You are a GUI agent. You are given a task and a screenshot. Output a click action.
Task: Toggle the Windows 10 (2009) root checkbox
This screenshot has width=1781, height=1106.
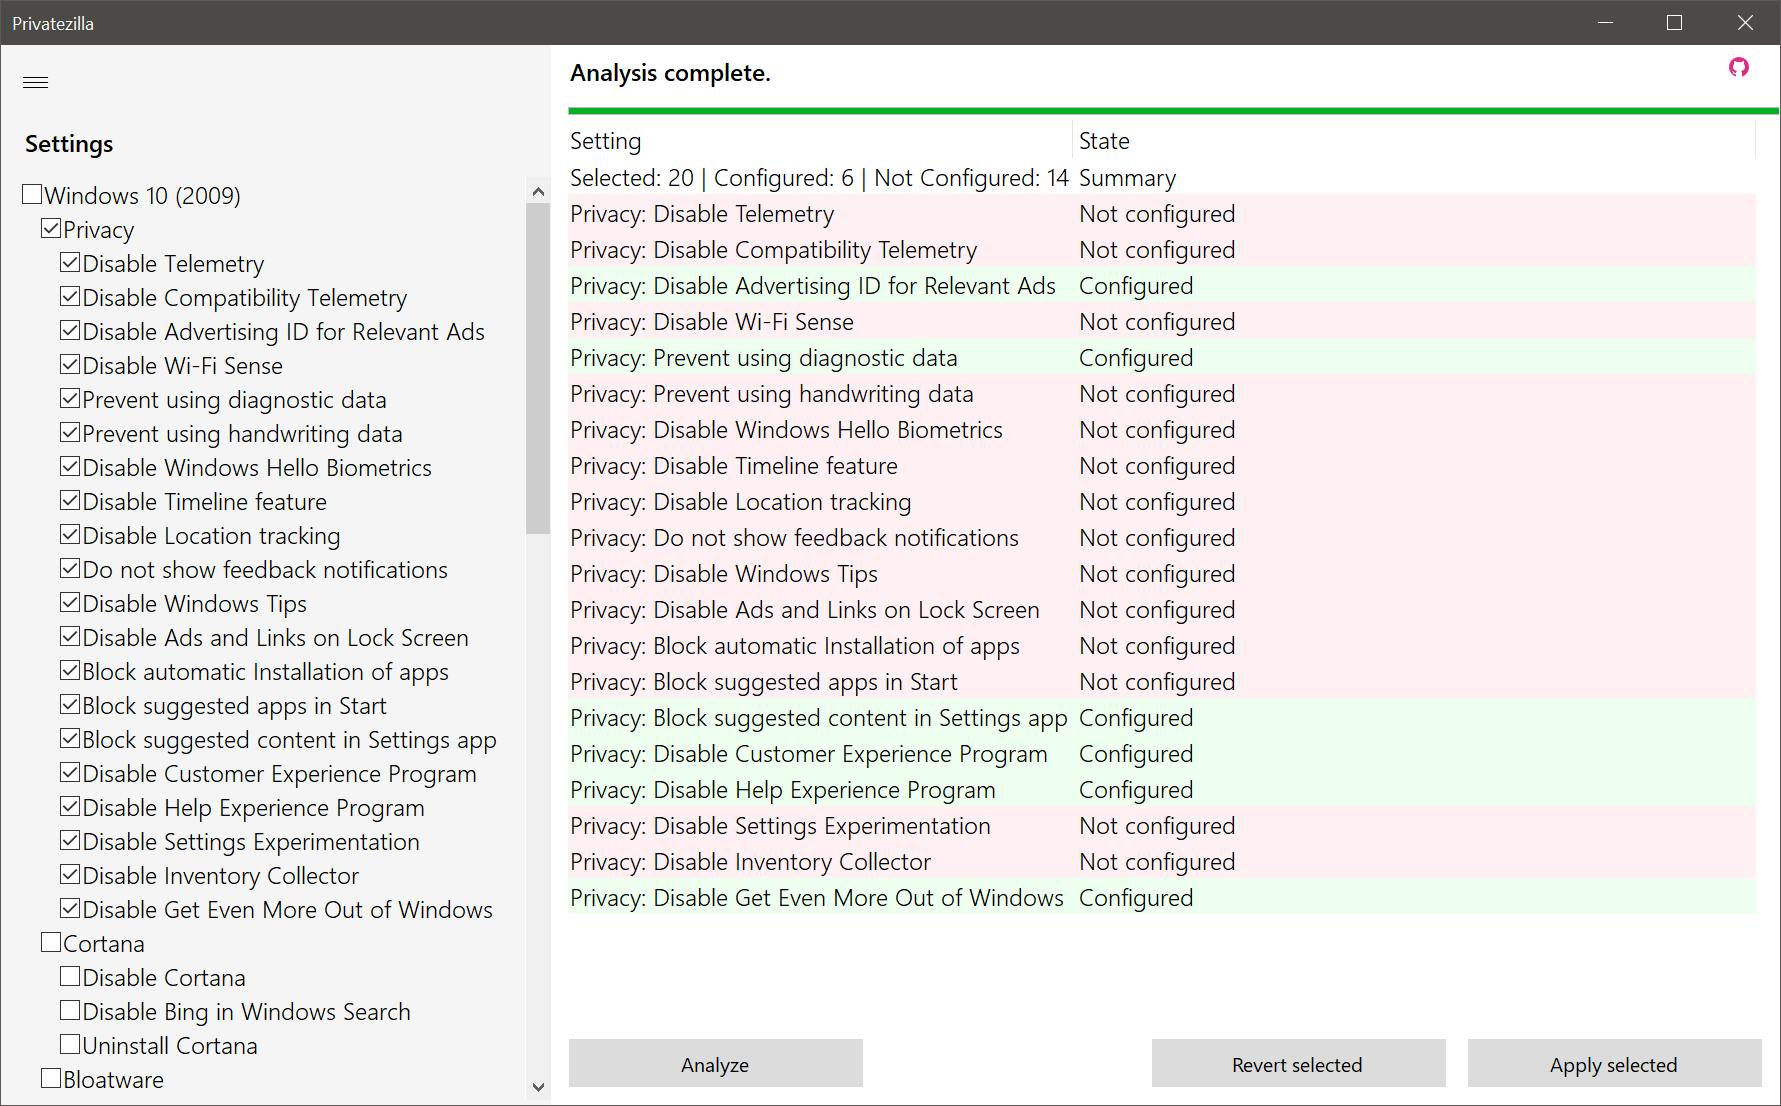click(32, 195)
